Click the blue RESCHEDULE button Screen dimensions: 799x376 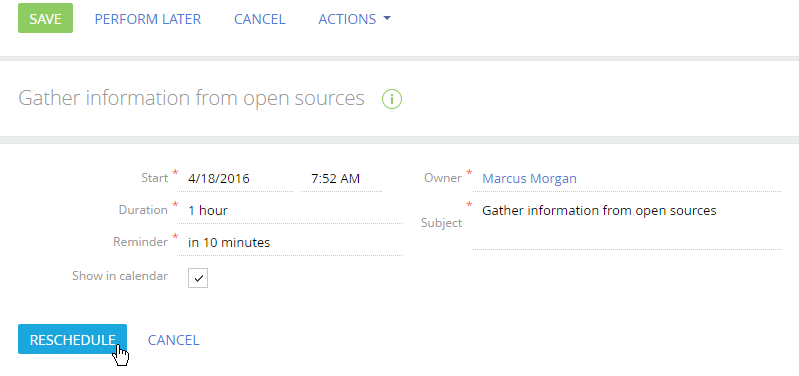point(72,339)
